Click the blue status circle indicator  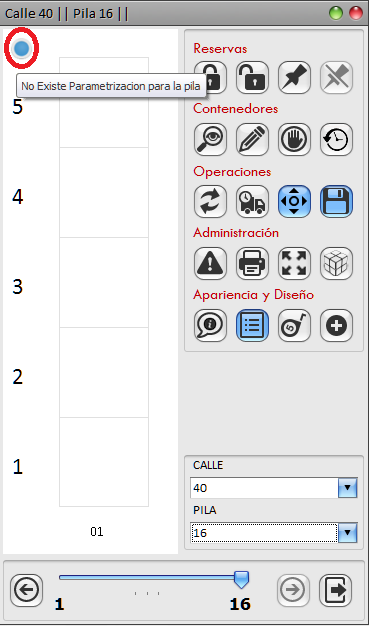click(x=22, y=48)
